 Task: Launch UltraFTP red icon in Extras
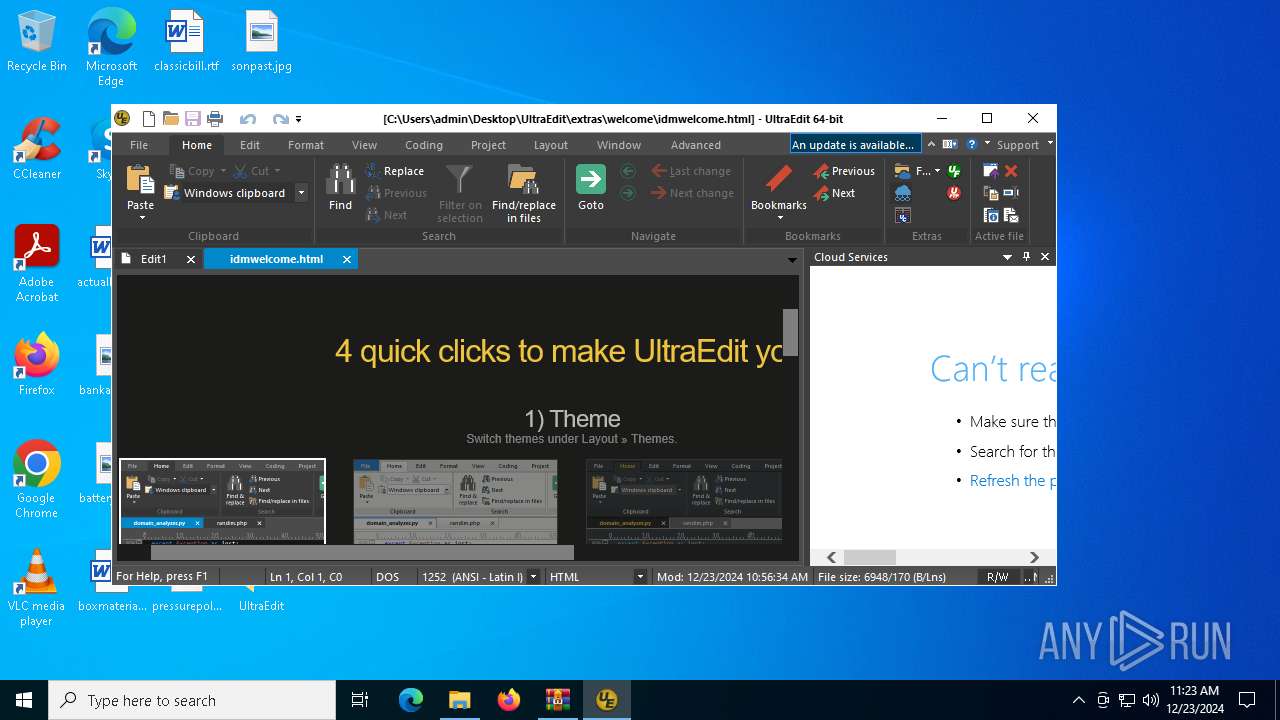pyautogui.click(x=954, y=193)
